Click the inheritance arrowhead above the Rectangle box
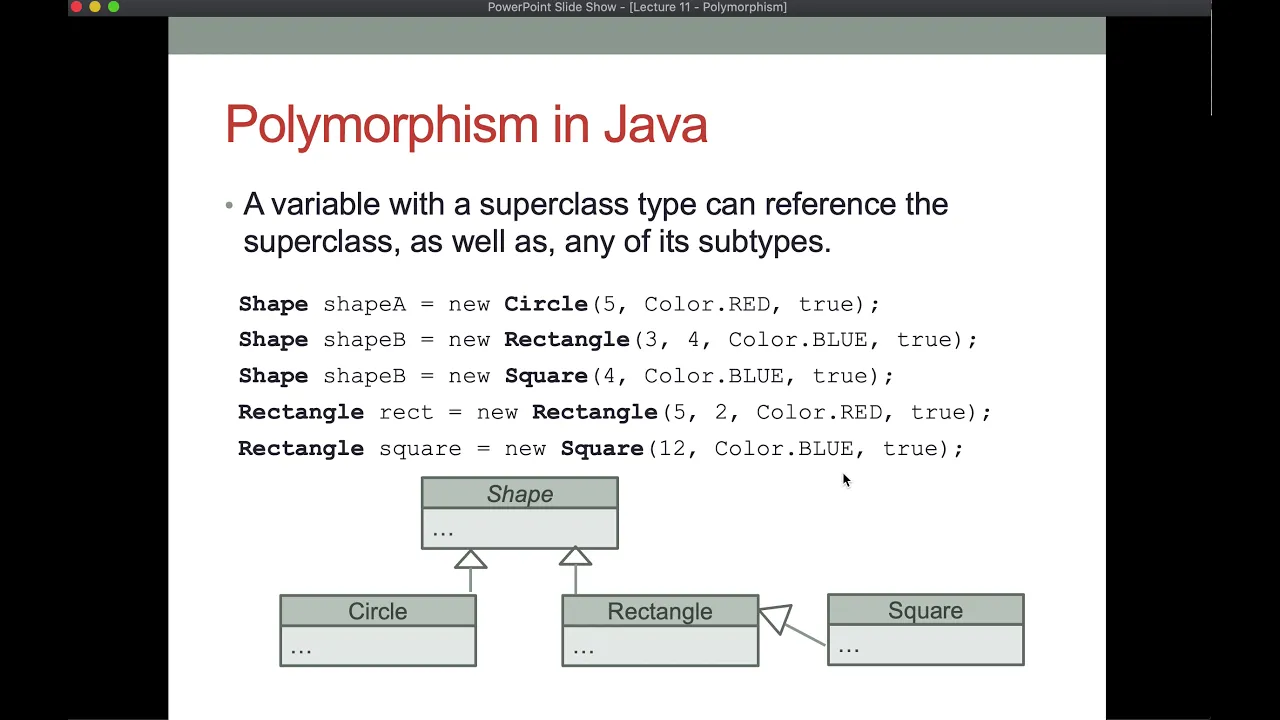Viewport: 1280px width, 720px height. [x=575, y=558]
